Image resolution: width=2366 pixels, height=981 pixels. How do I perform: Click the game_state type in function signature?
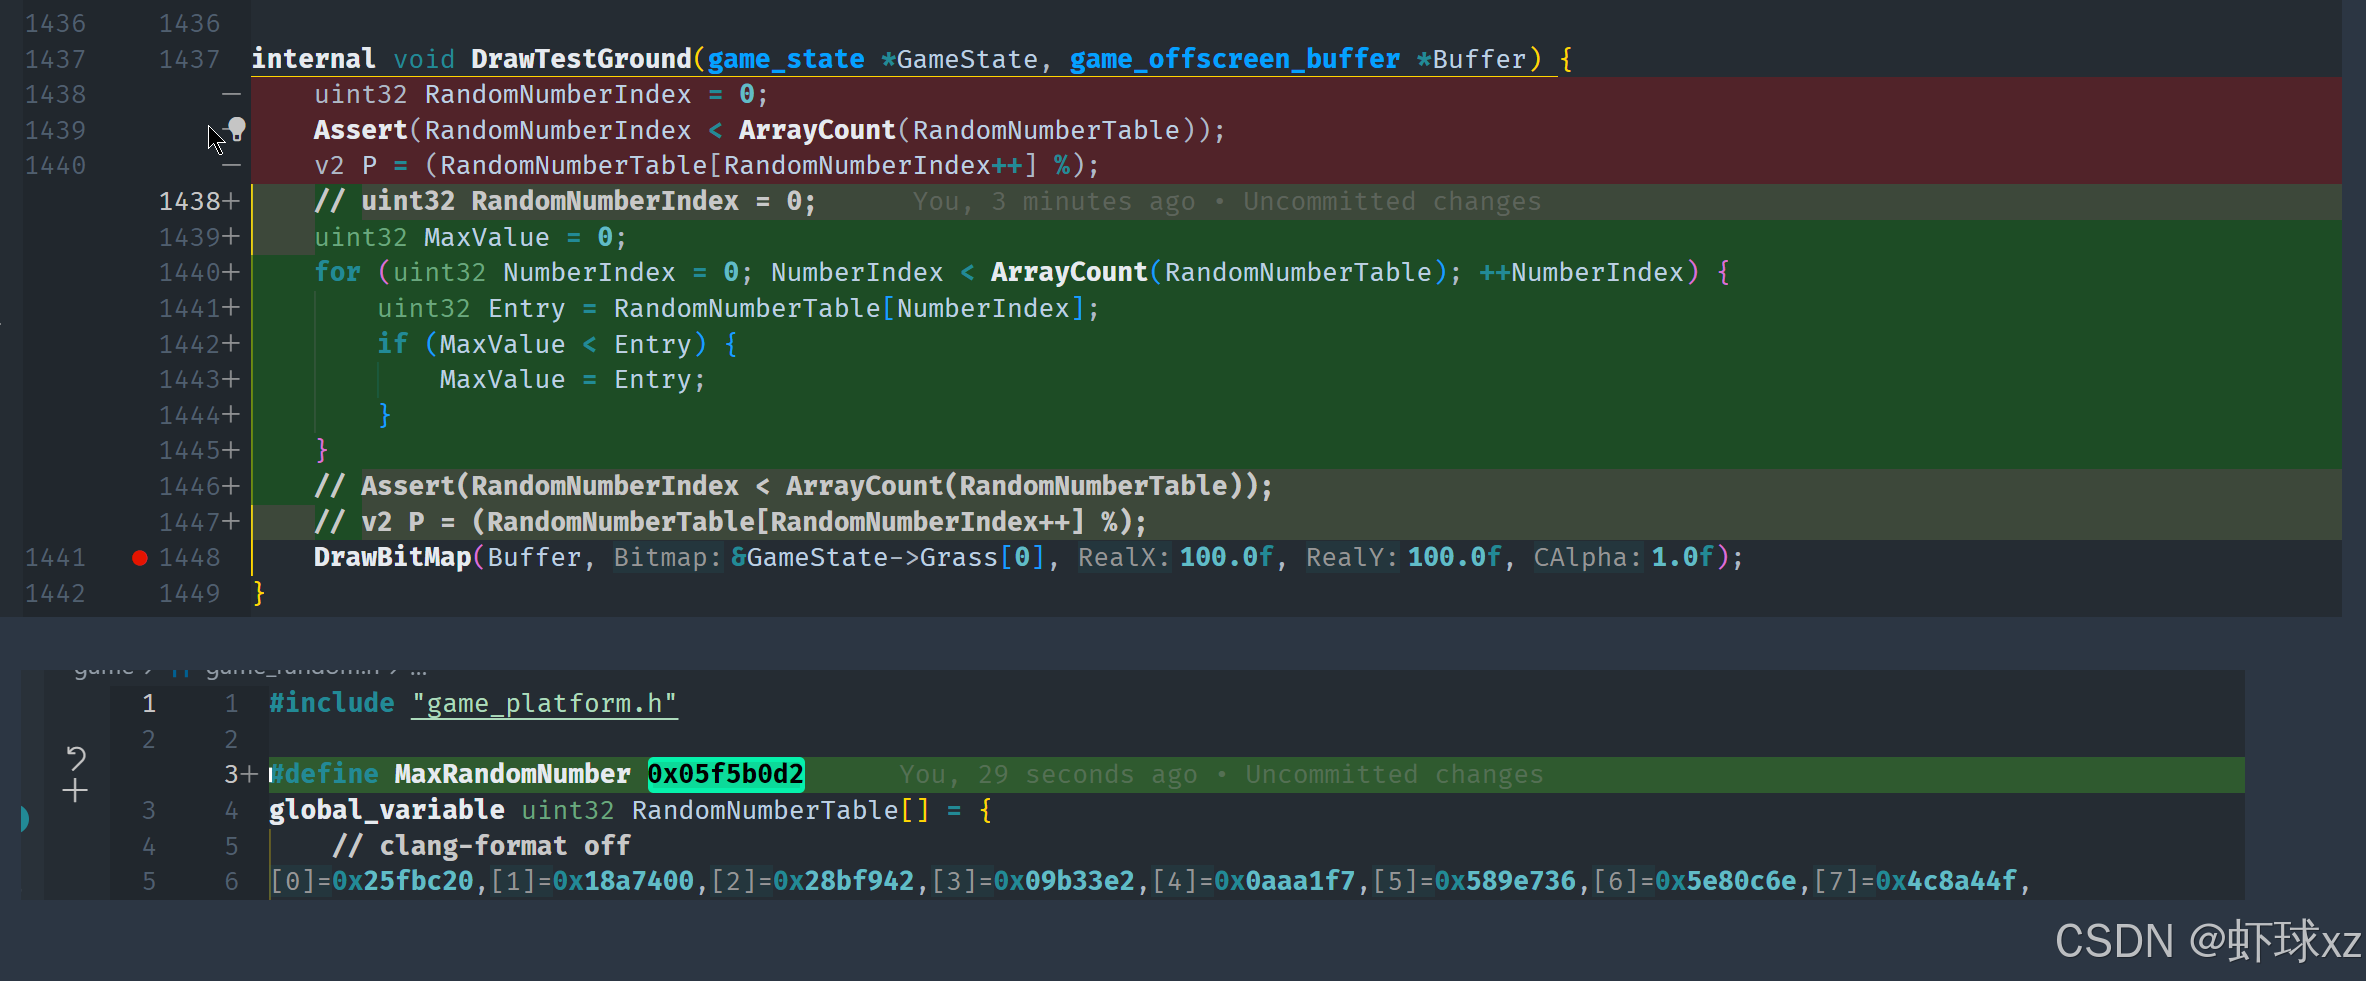(x=785, y=59)
